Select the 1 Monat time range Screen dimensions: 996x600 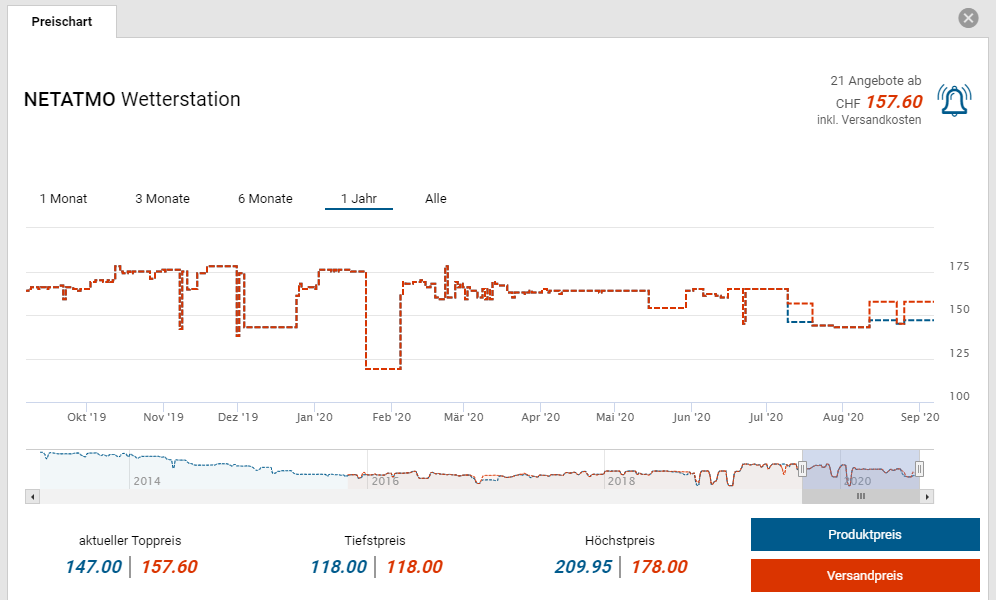(63, 199)
